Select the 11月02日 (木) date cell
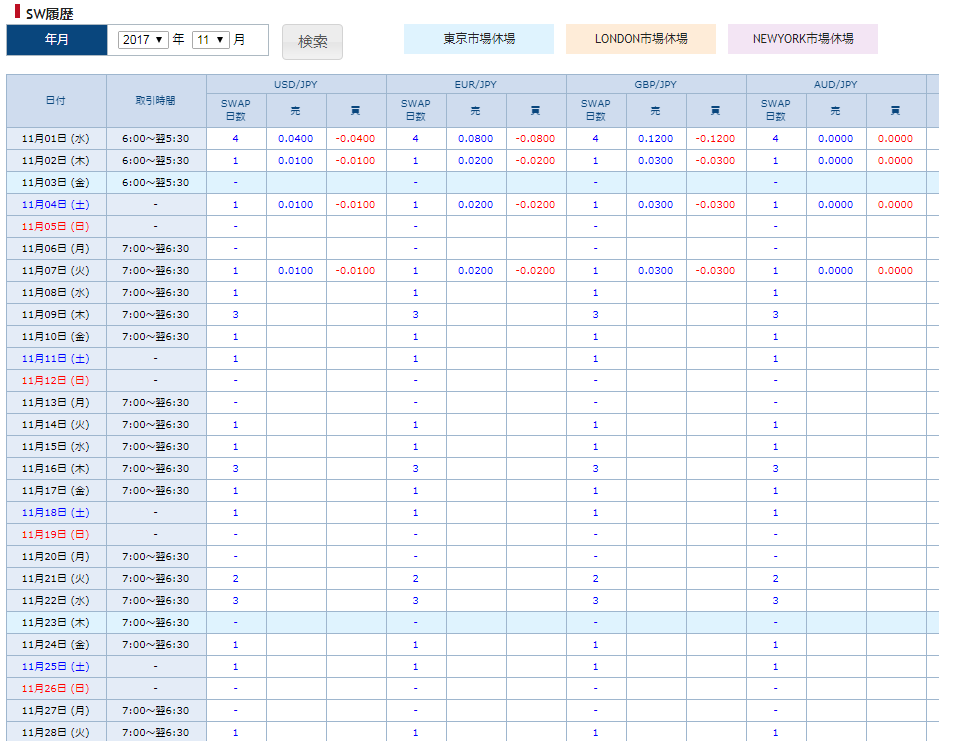958x753 pixels. pyautogui.click(x=56, y=161)
